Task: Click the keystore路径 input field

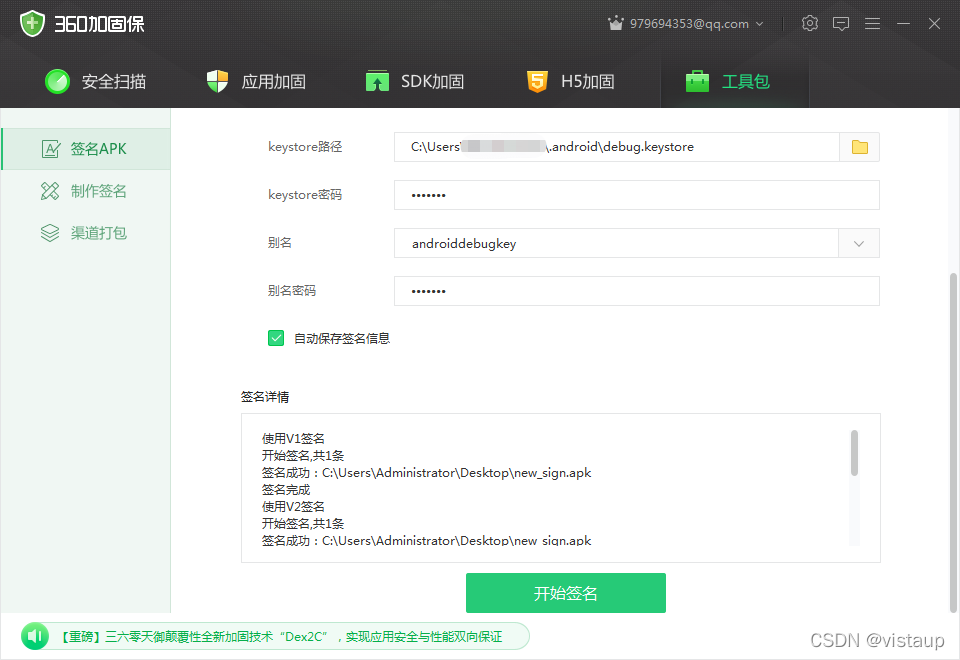Action: coord(617,147)
